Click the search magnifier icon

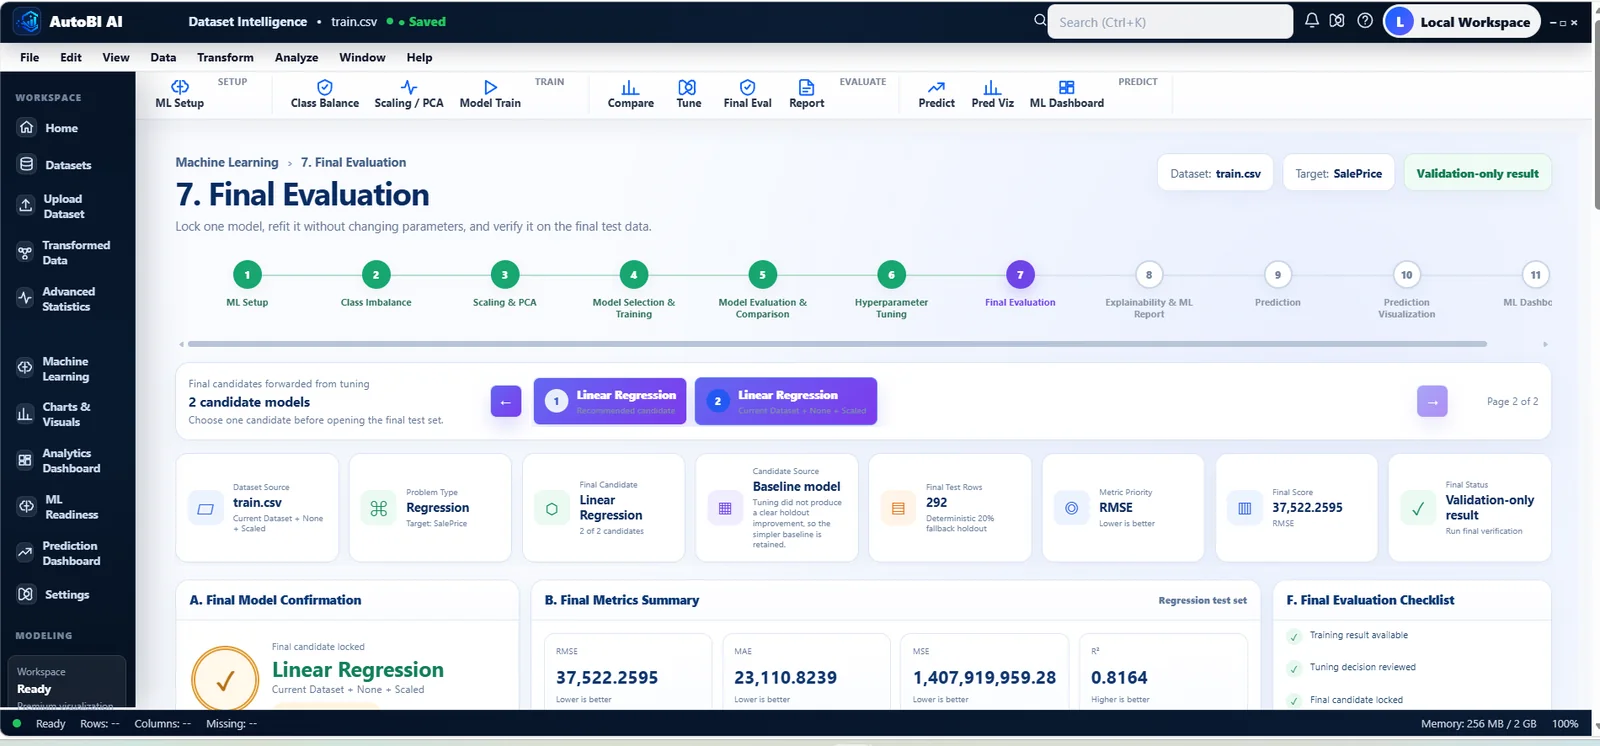1040,20
